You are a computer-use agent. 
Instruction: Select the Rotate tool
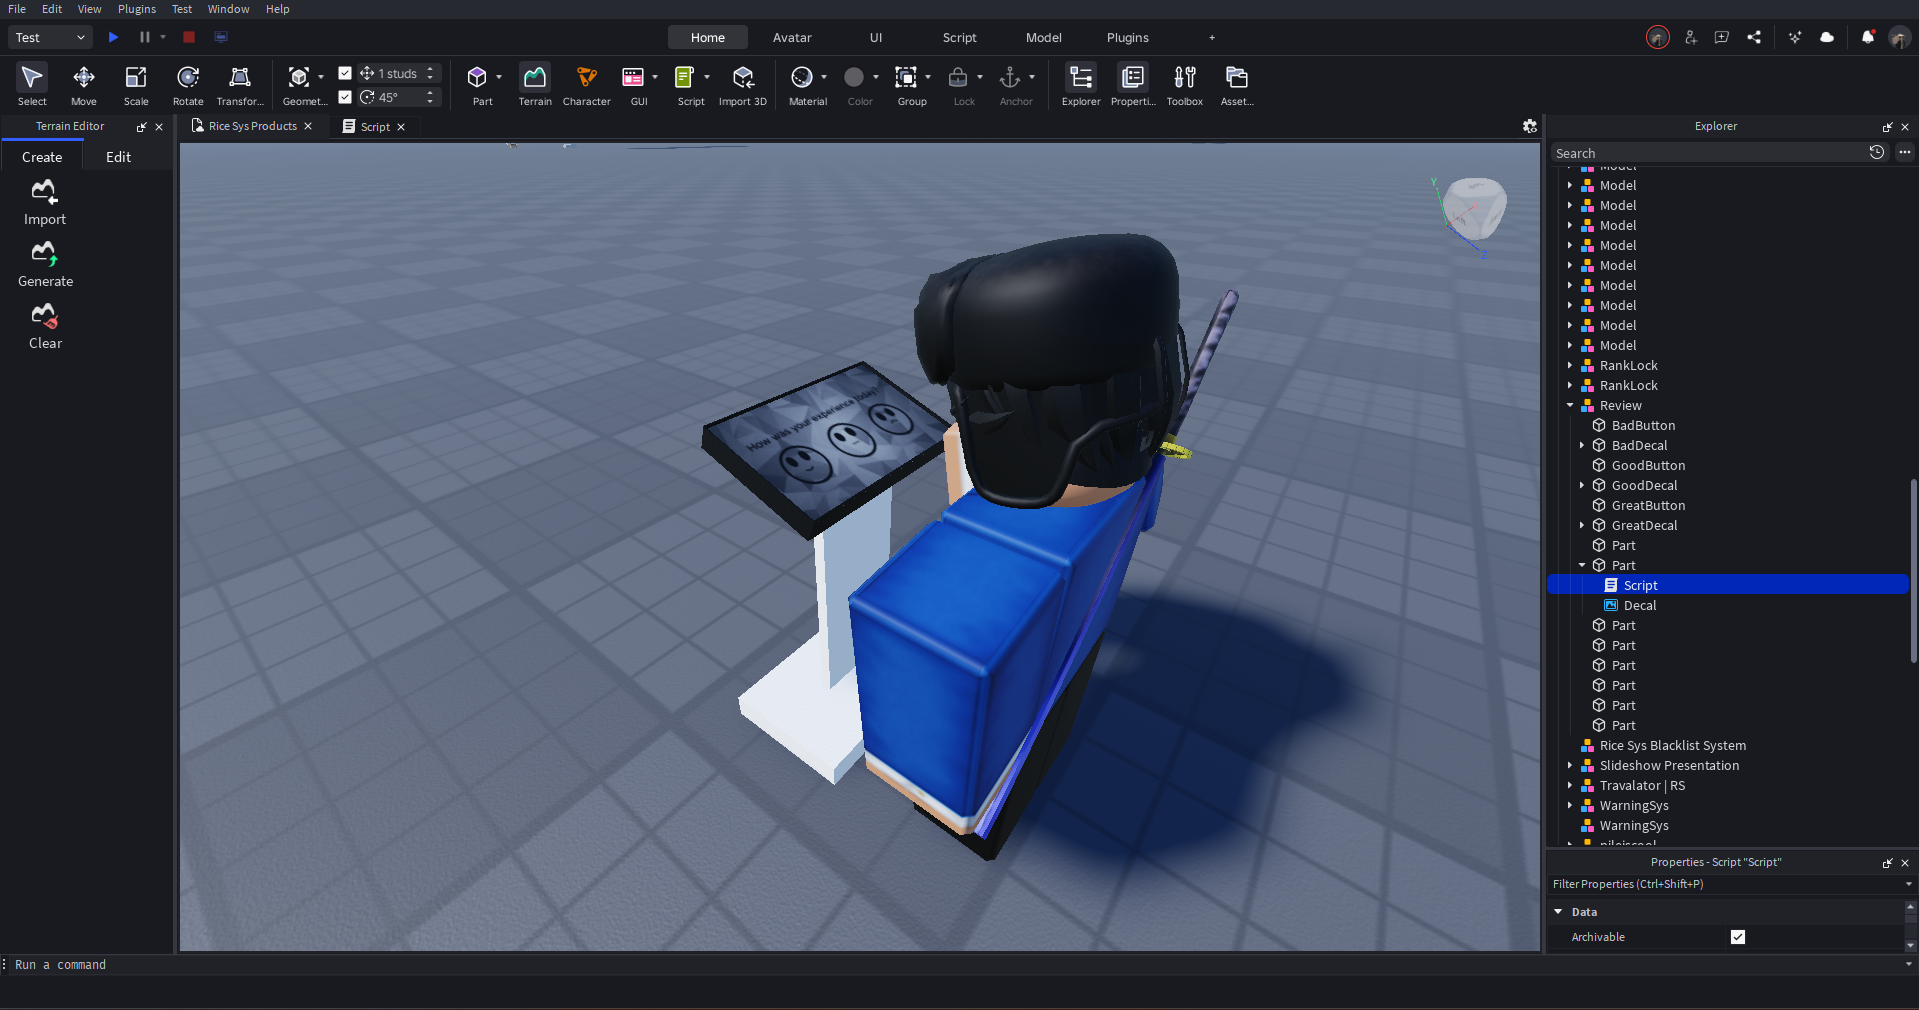(187, 85)
